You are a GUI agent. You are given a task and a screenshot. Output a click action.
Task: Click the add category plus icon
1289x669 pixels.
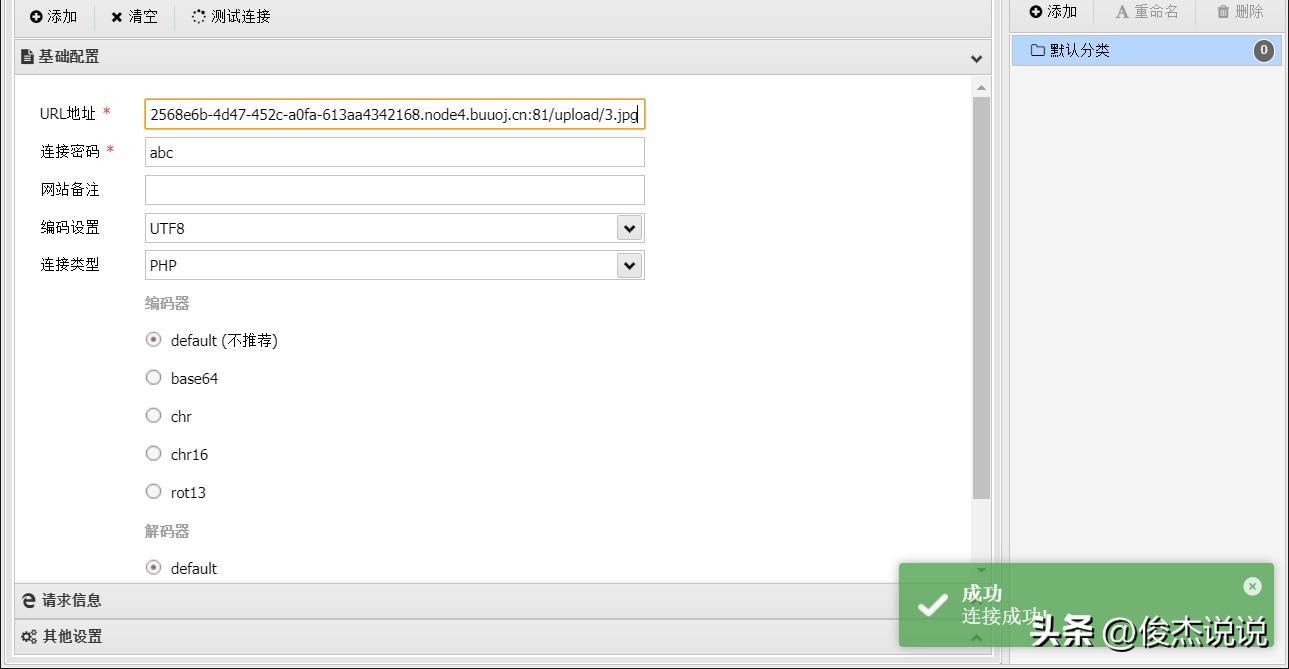1036,12
